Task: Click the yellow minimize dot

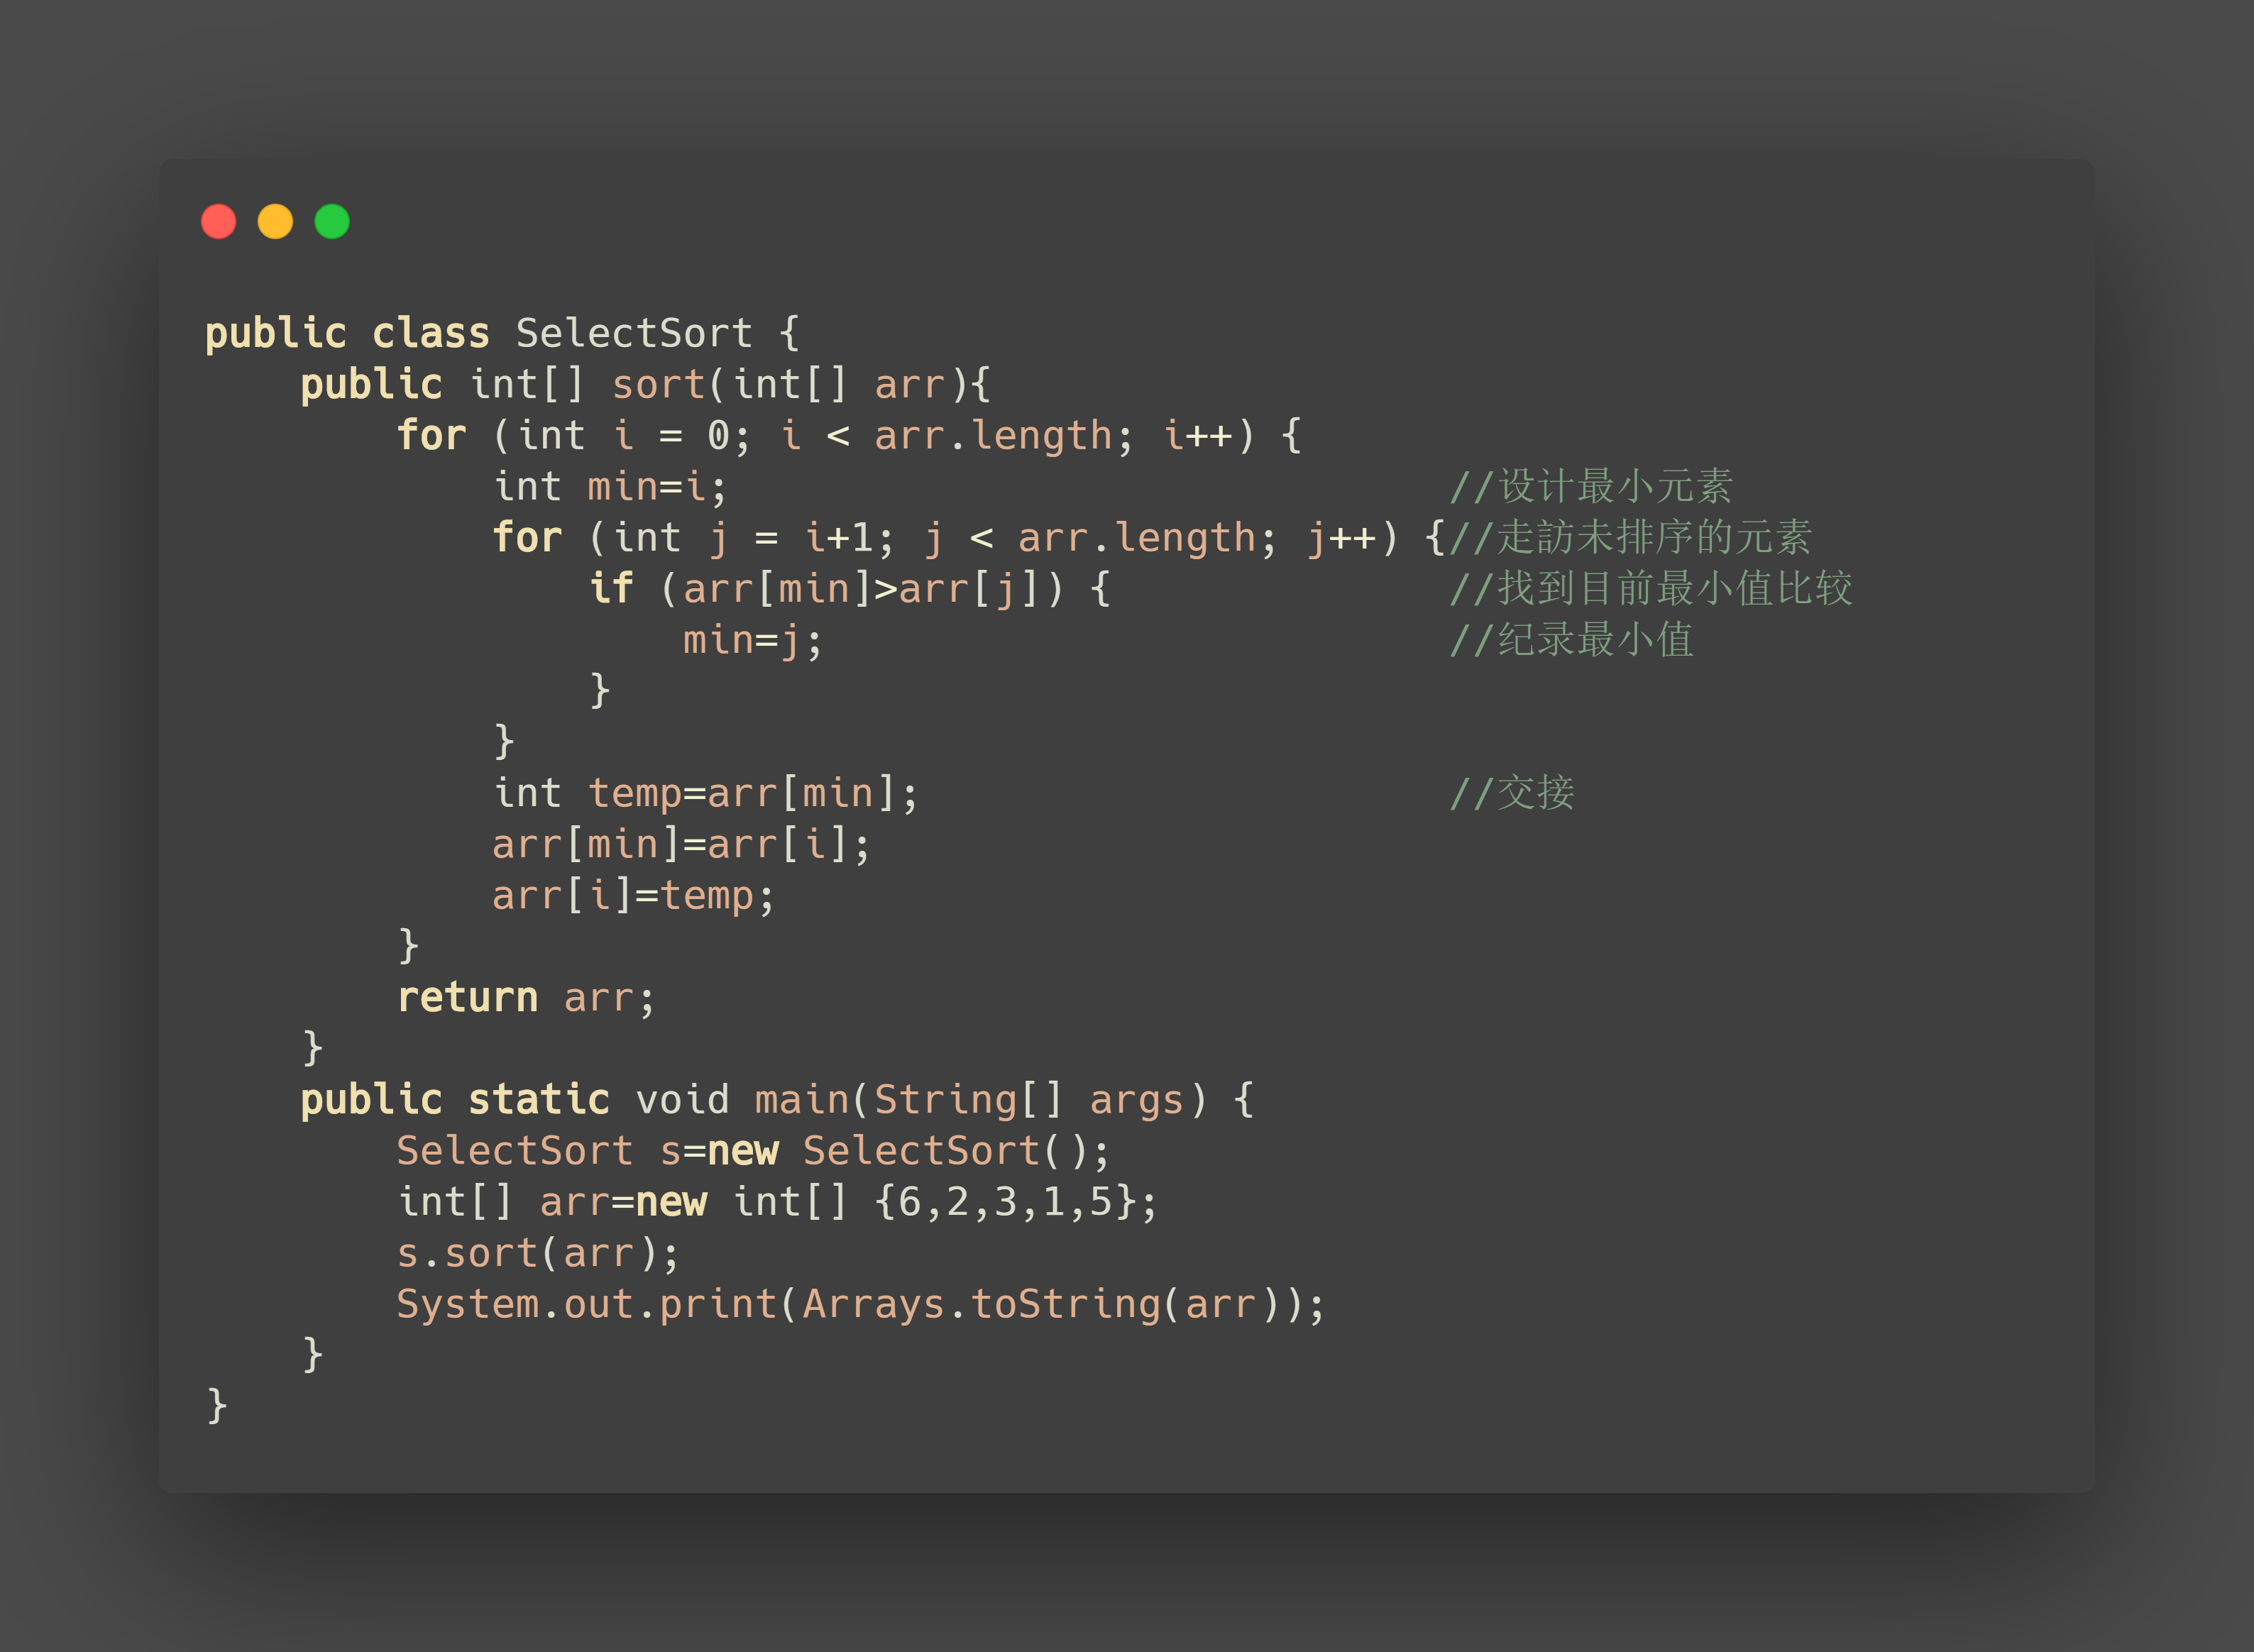Action: tap(275, 221)
